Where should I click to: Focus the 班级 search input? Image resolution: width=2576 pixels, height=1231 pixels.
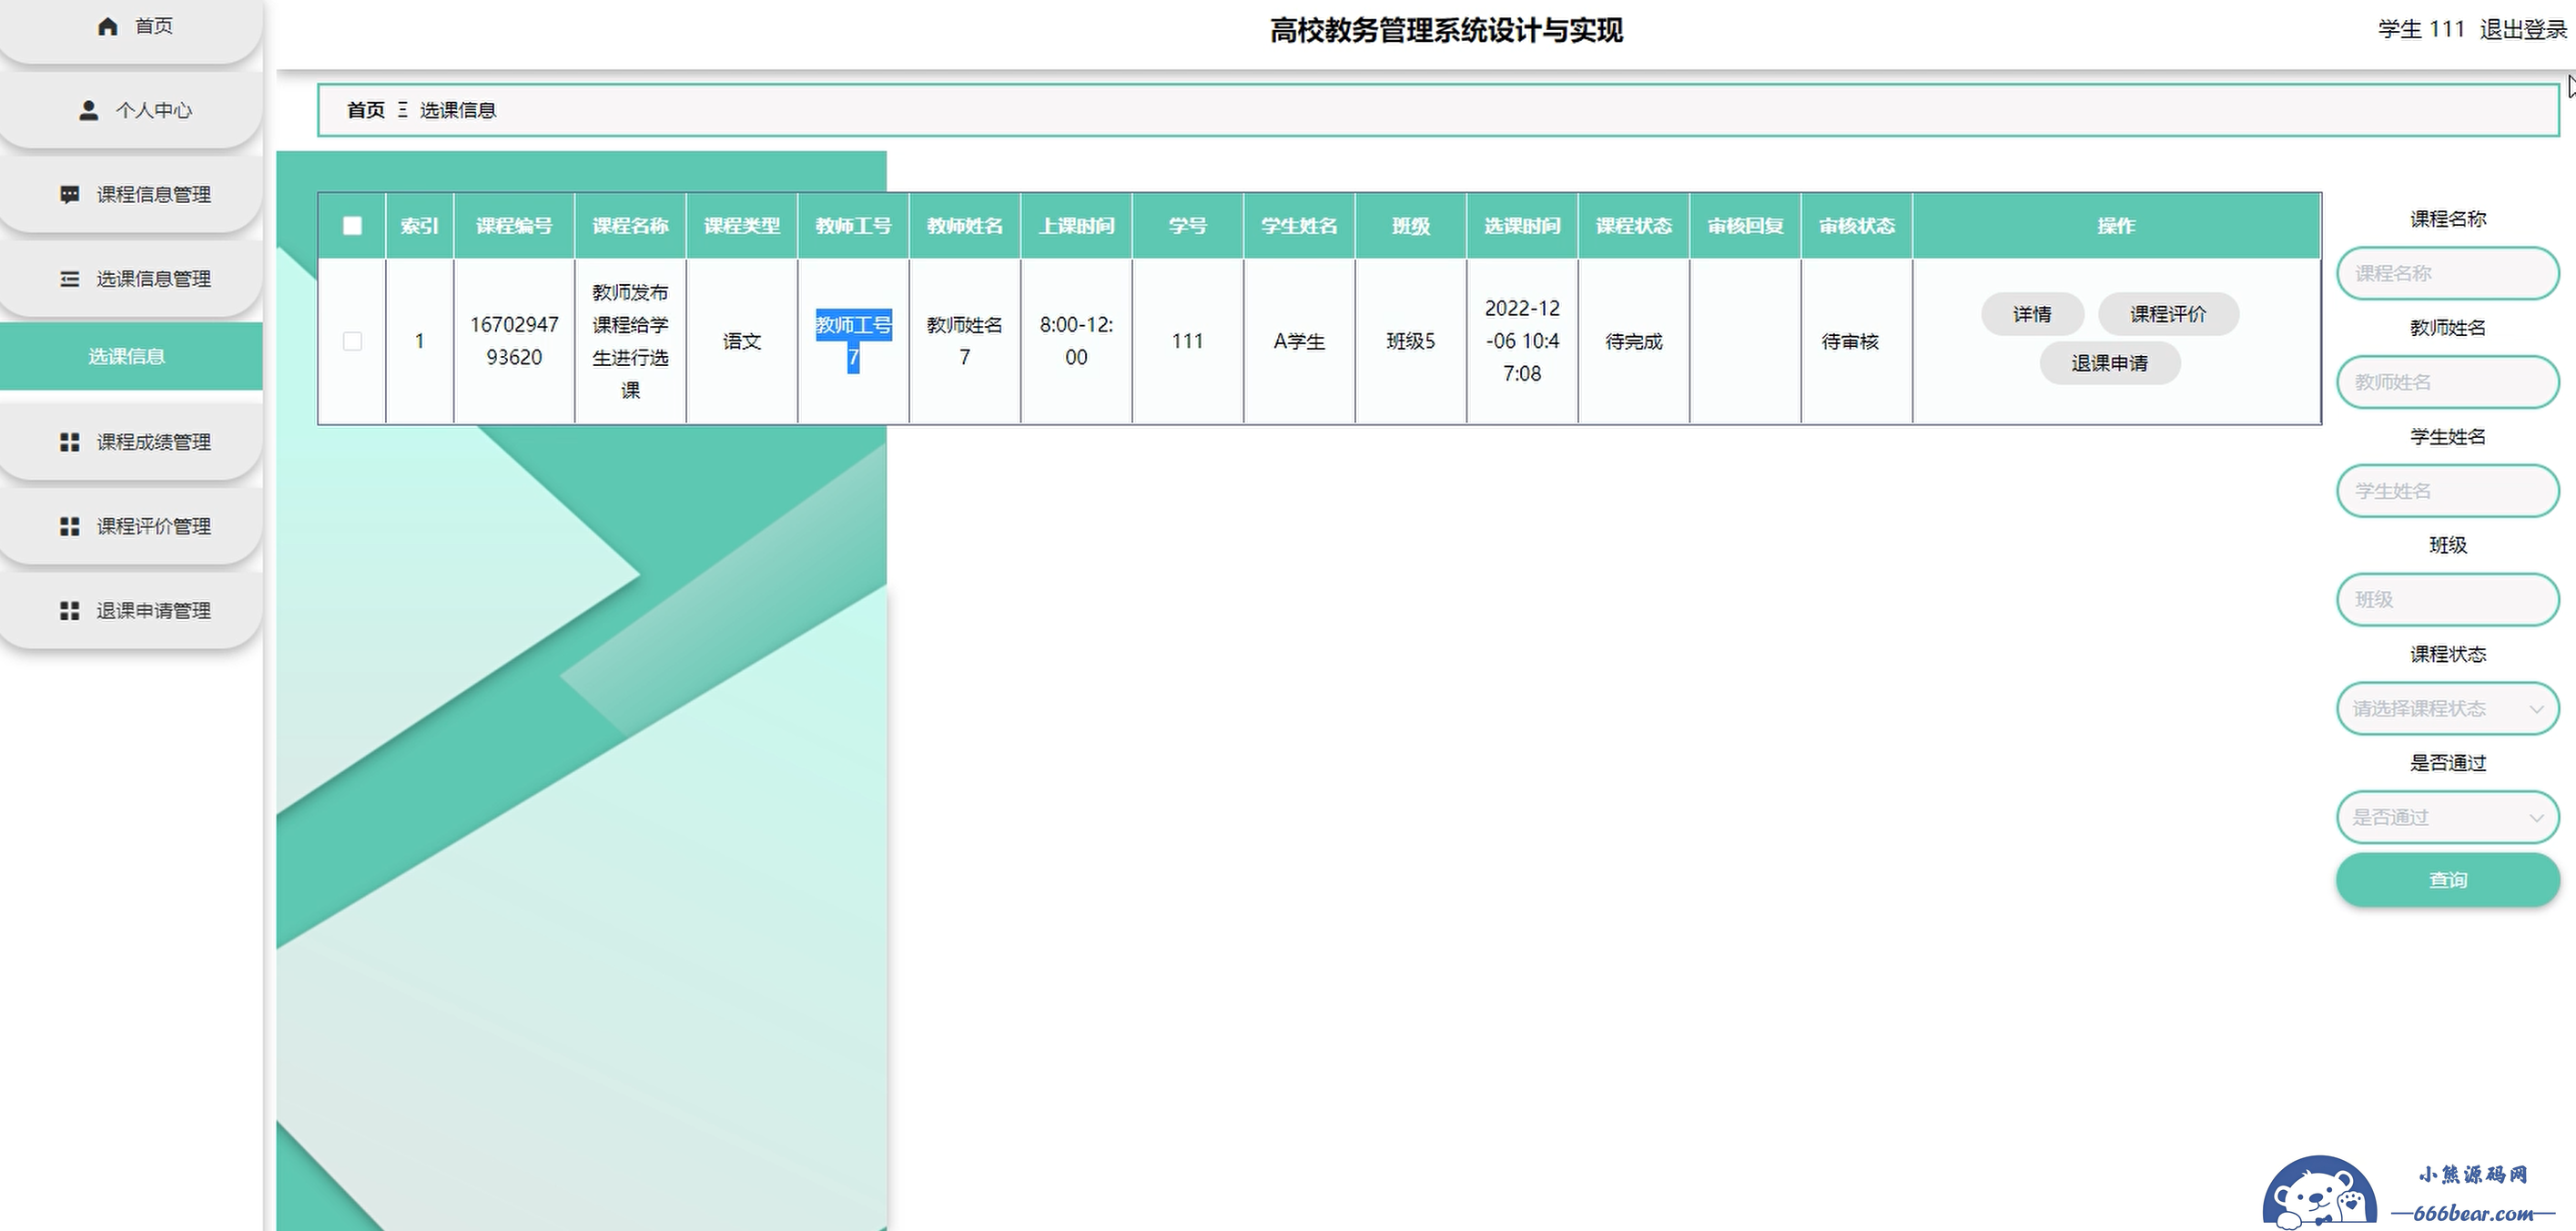click(x=2447, y=599)
